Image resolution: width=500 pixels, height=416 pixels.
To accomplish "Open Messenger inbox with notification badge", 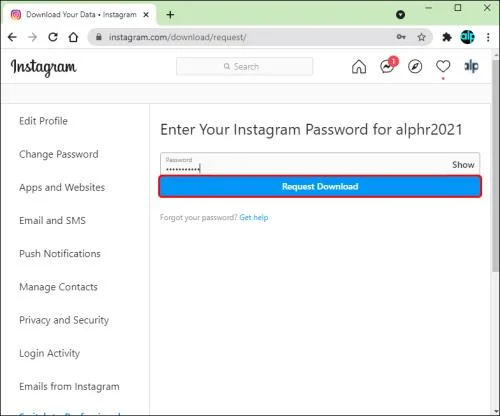I will (x=389, y=65).
